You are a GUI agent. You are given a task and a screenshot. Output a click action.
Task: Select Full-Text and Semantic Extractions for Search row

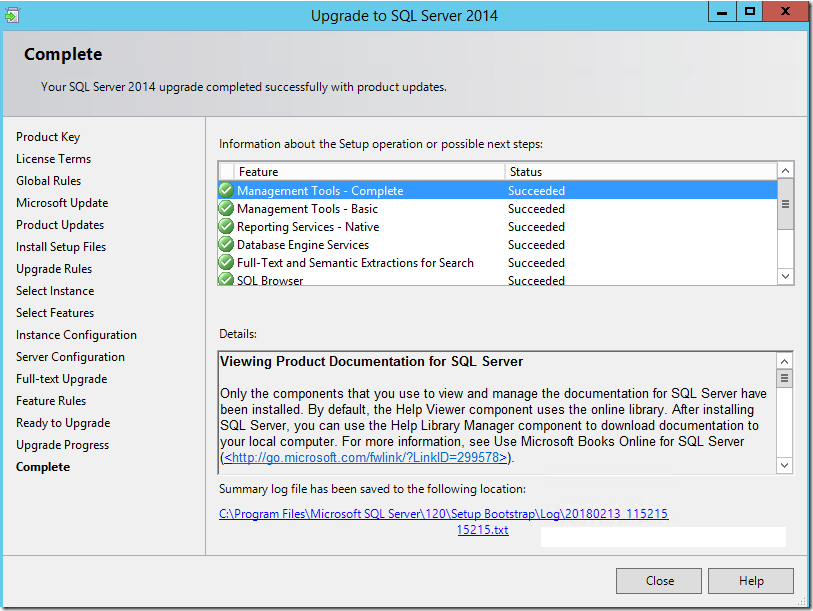click(x=498, y=262)
